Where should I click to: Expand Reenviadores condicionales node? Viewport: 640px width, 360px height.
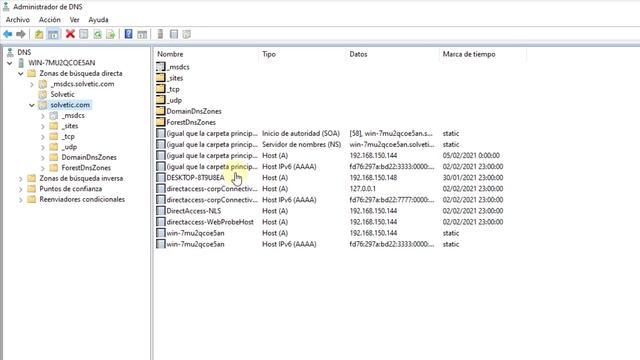[x=20, y=200]
